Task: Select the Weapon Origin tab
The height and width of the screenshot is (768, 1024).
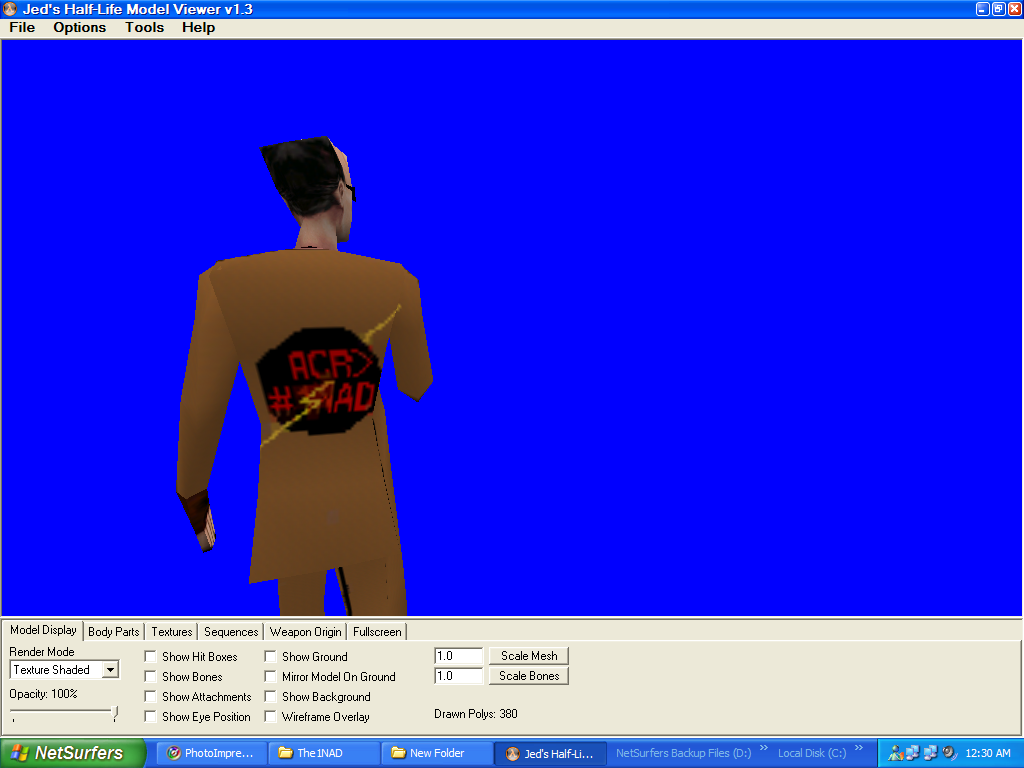Action: tap(306, 632)
